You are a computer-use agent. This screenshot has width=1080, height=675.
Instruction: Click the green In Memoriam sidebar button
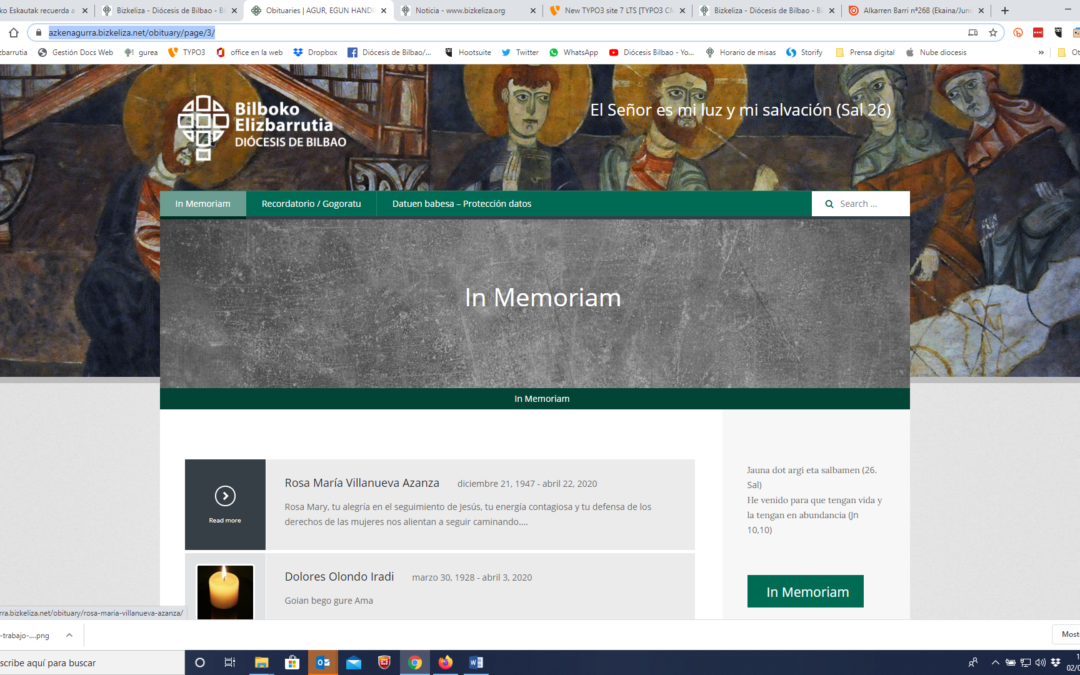pyautogui.click(x=805, y=592)
